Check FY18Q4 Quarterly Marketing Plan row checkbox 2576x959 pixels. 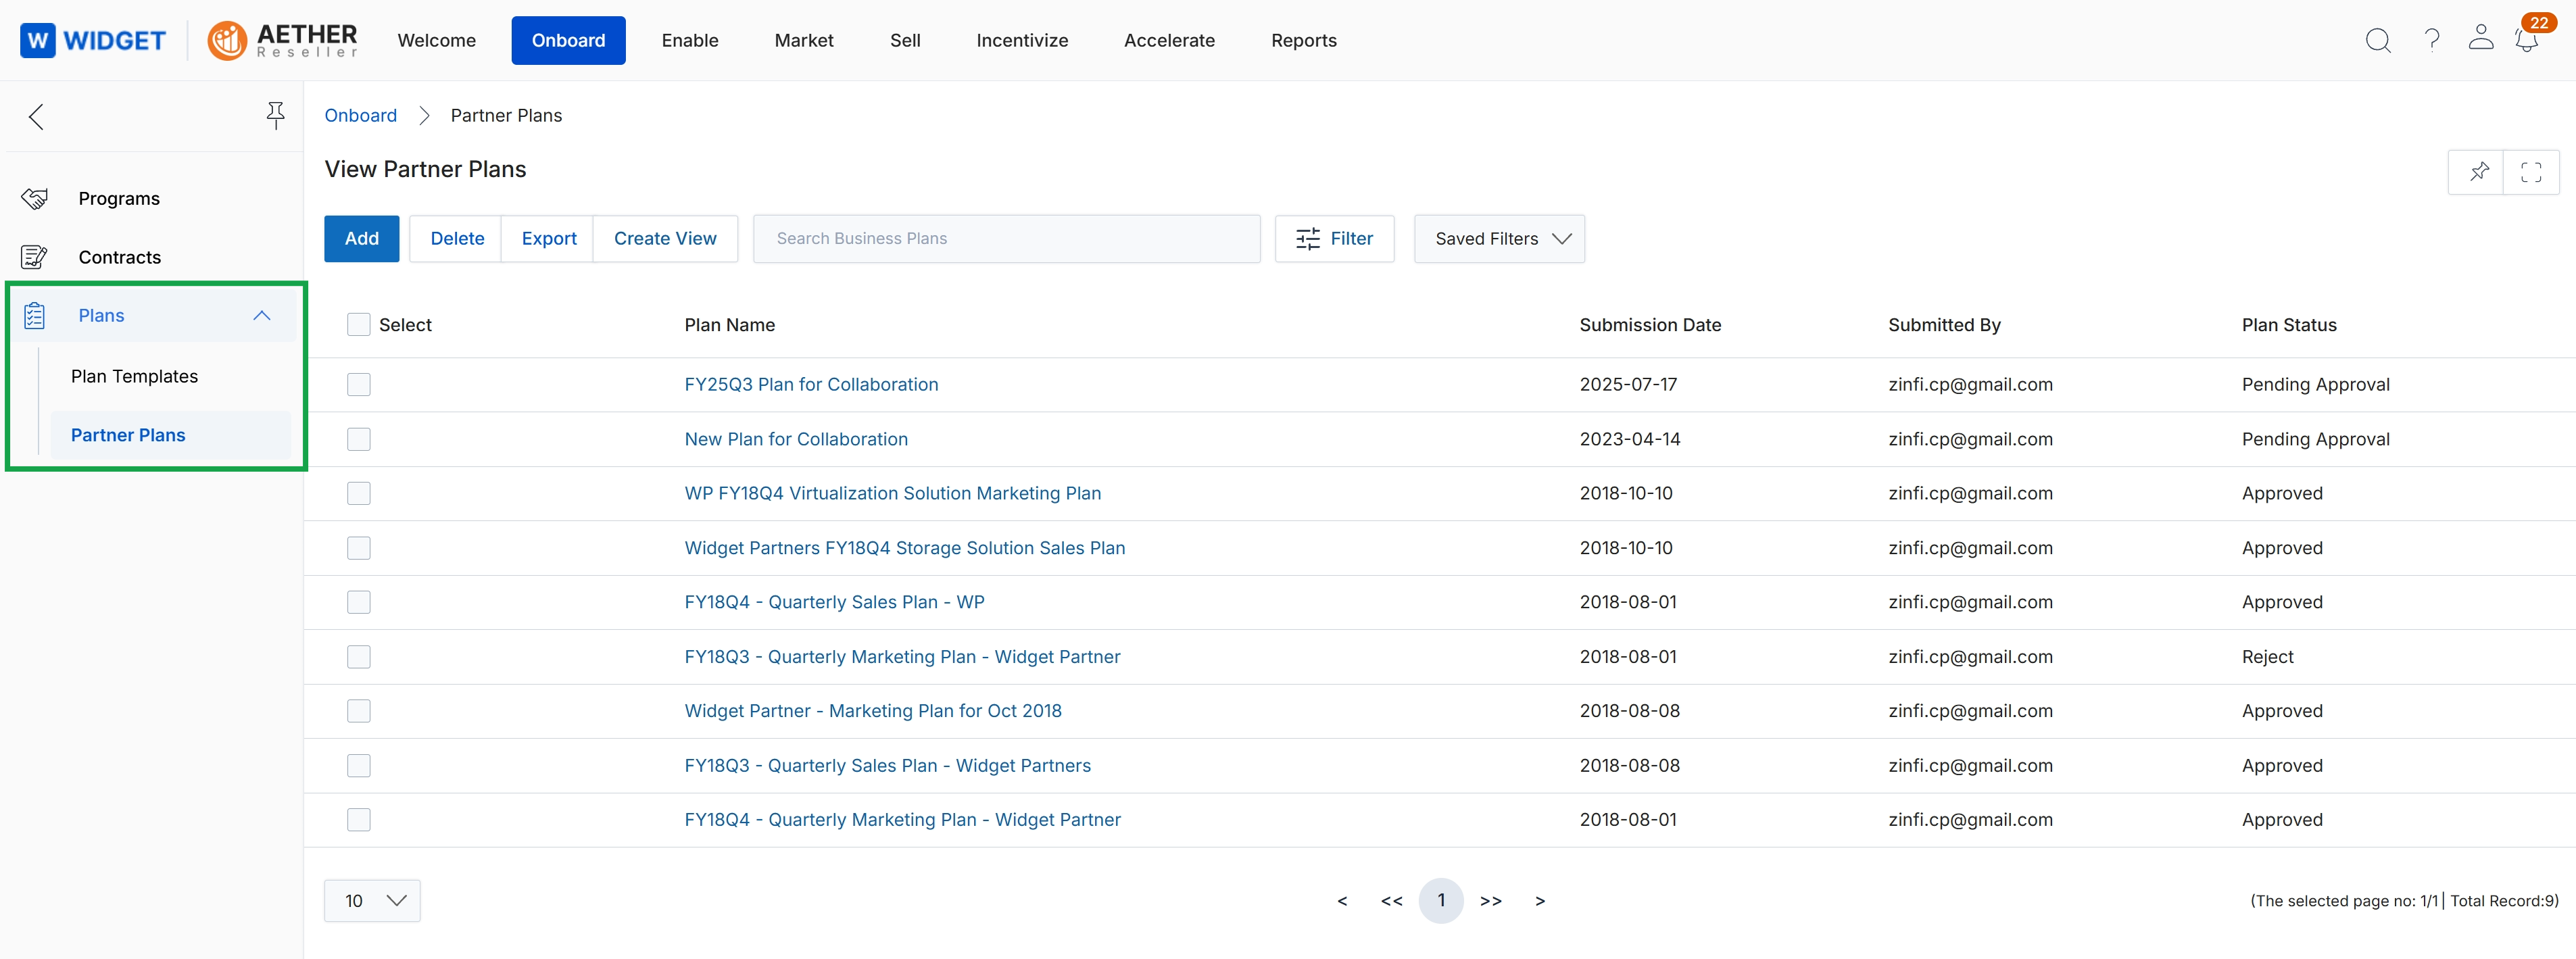(x=358, y=820)
